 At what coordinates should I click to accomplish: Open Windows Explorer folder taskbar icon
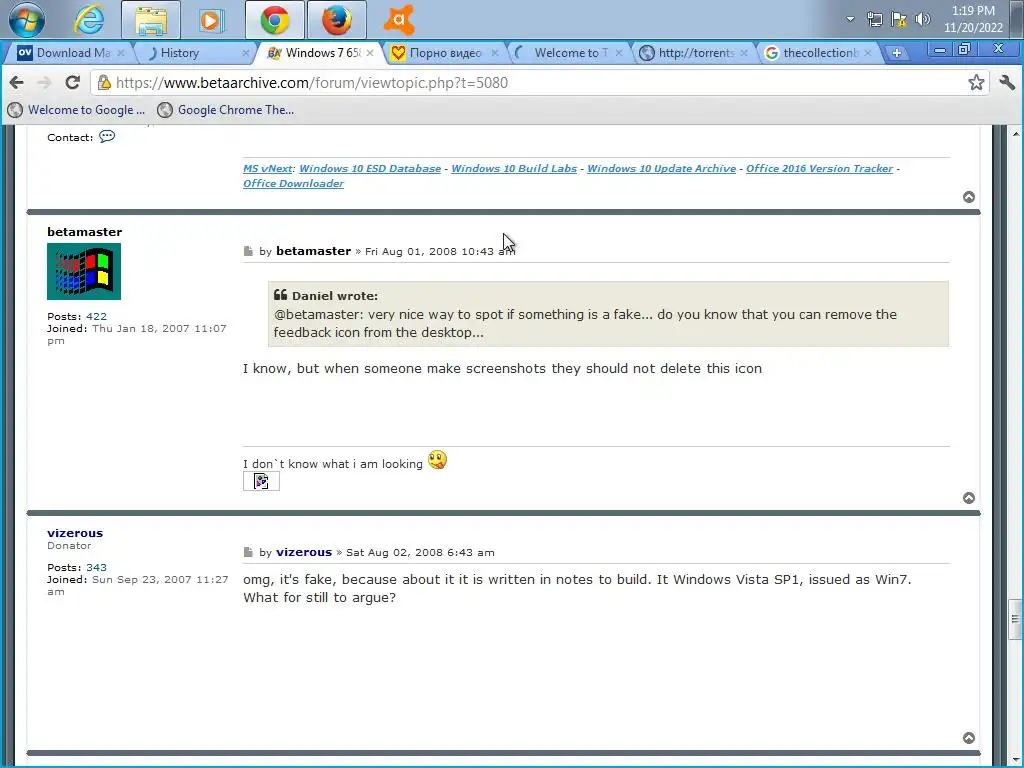[151, 20]
